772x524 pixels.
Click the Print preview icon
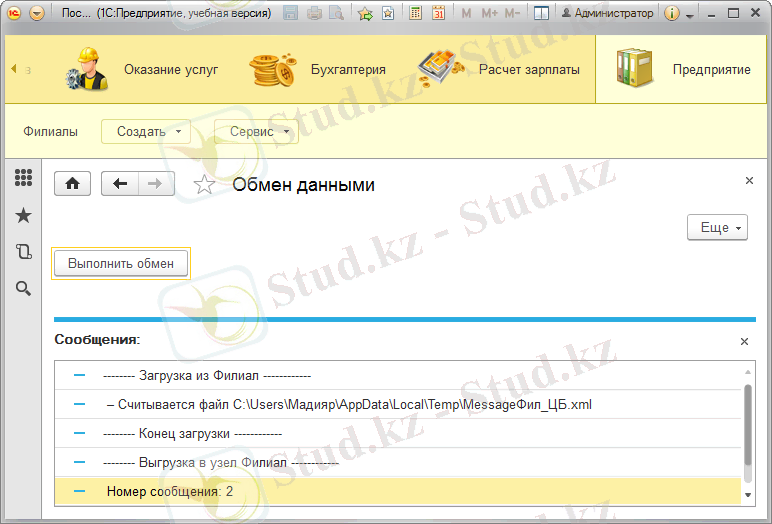point(336,13)
